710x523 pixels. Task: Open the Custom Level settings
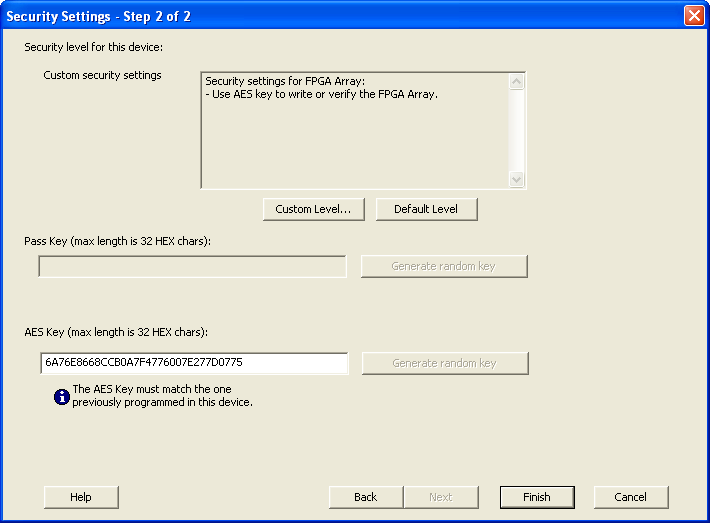(313, 209)
